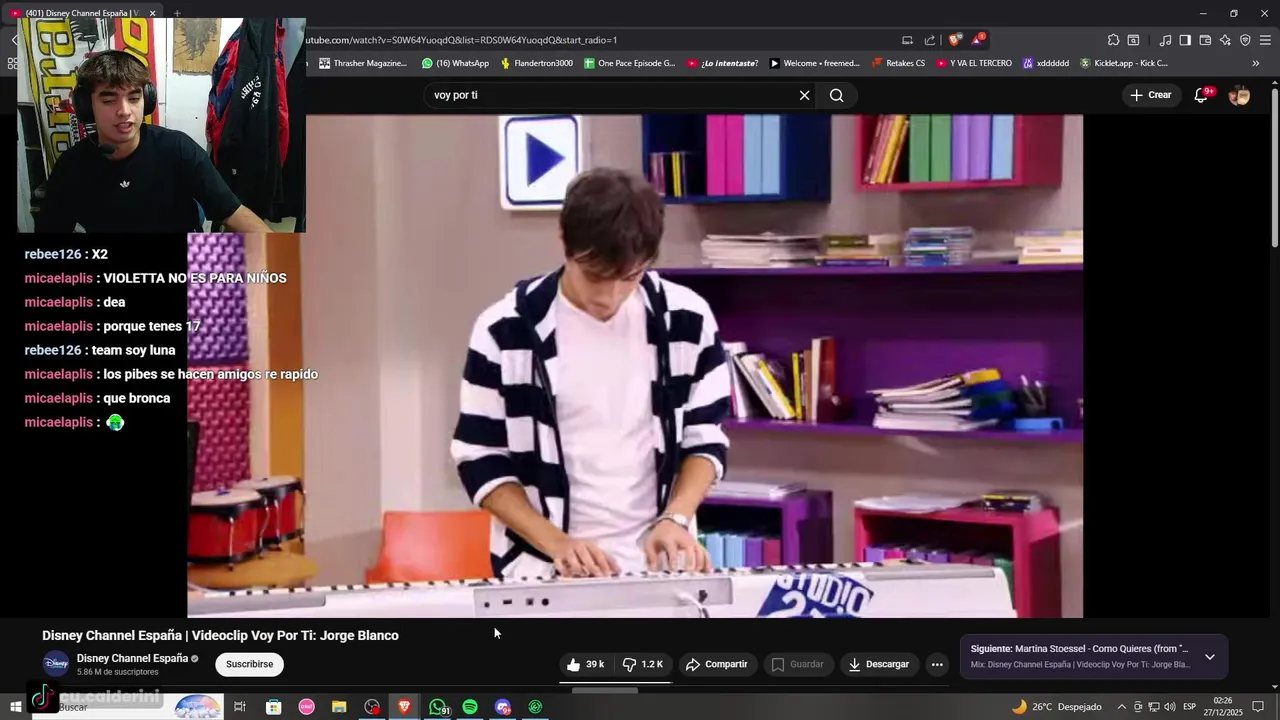Screen dimensions: 1280x720
Task: Expand the next-up playlist chevron
Action: pyautogui.click(x=1209, y=657)
